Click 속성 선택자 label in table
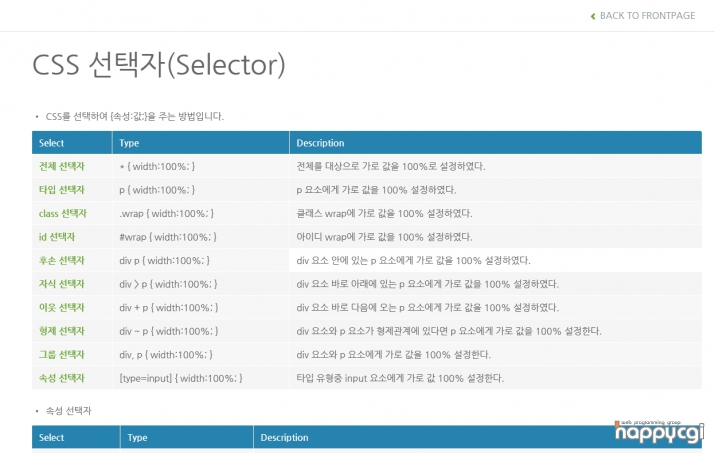 (62, 378)
